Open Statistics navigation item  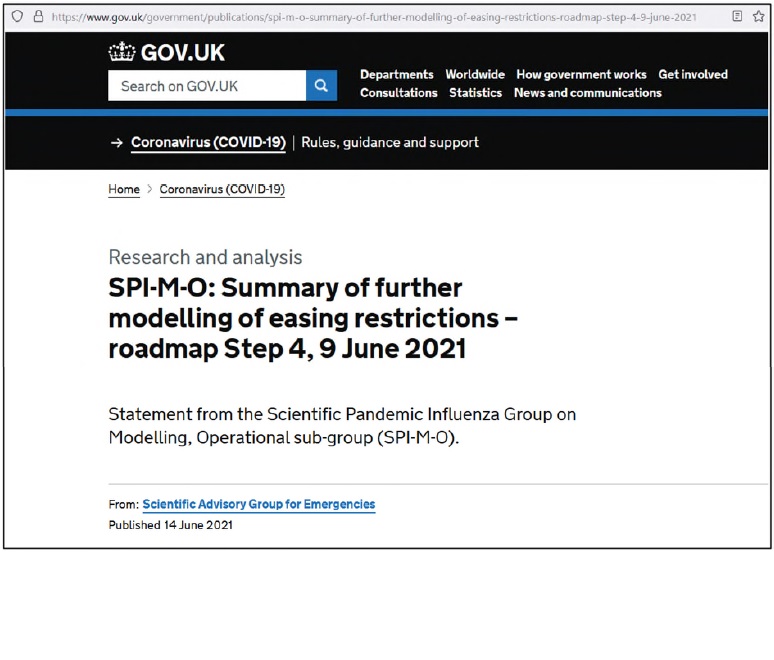coord(475,93)
